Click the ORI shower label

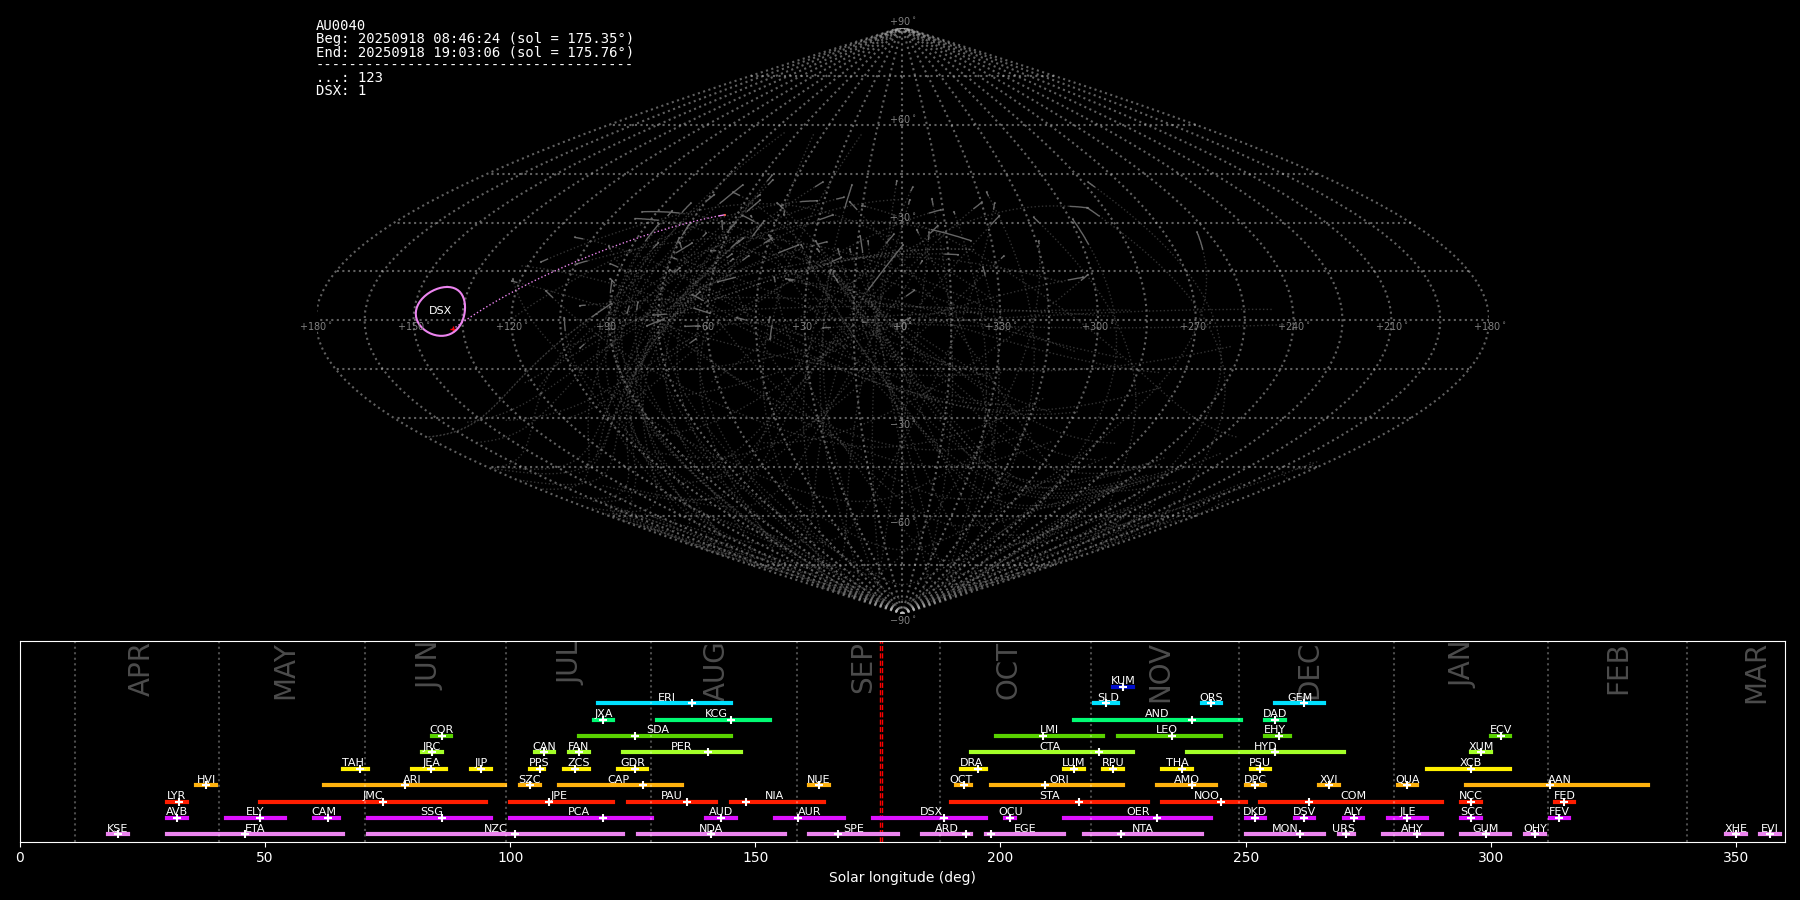(x=1059, y=780)
